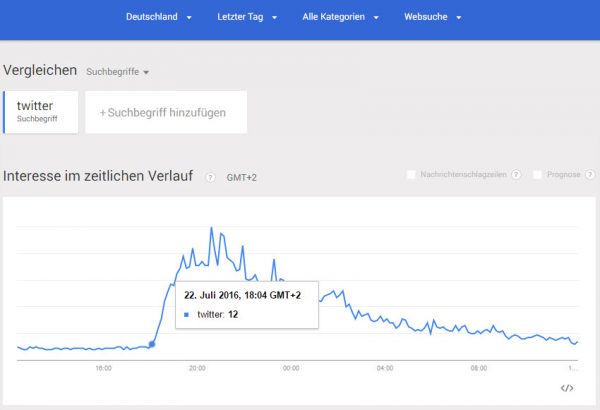The image size is (600, 410).
Task: Select the twitter search term card
Action: point(40,112)
